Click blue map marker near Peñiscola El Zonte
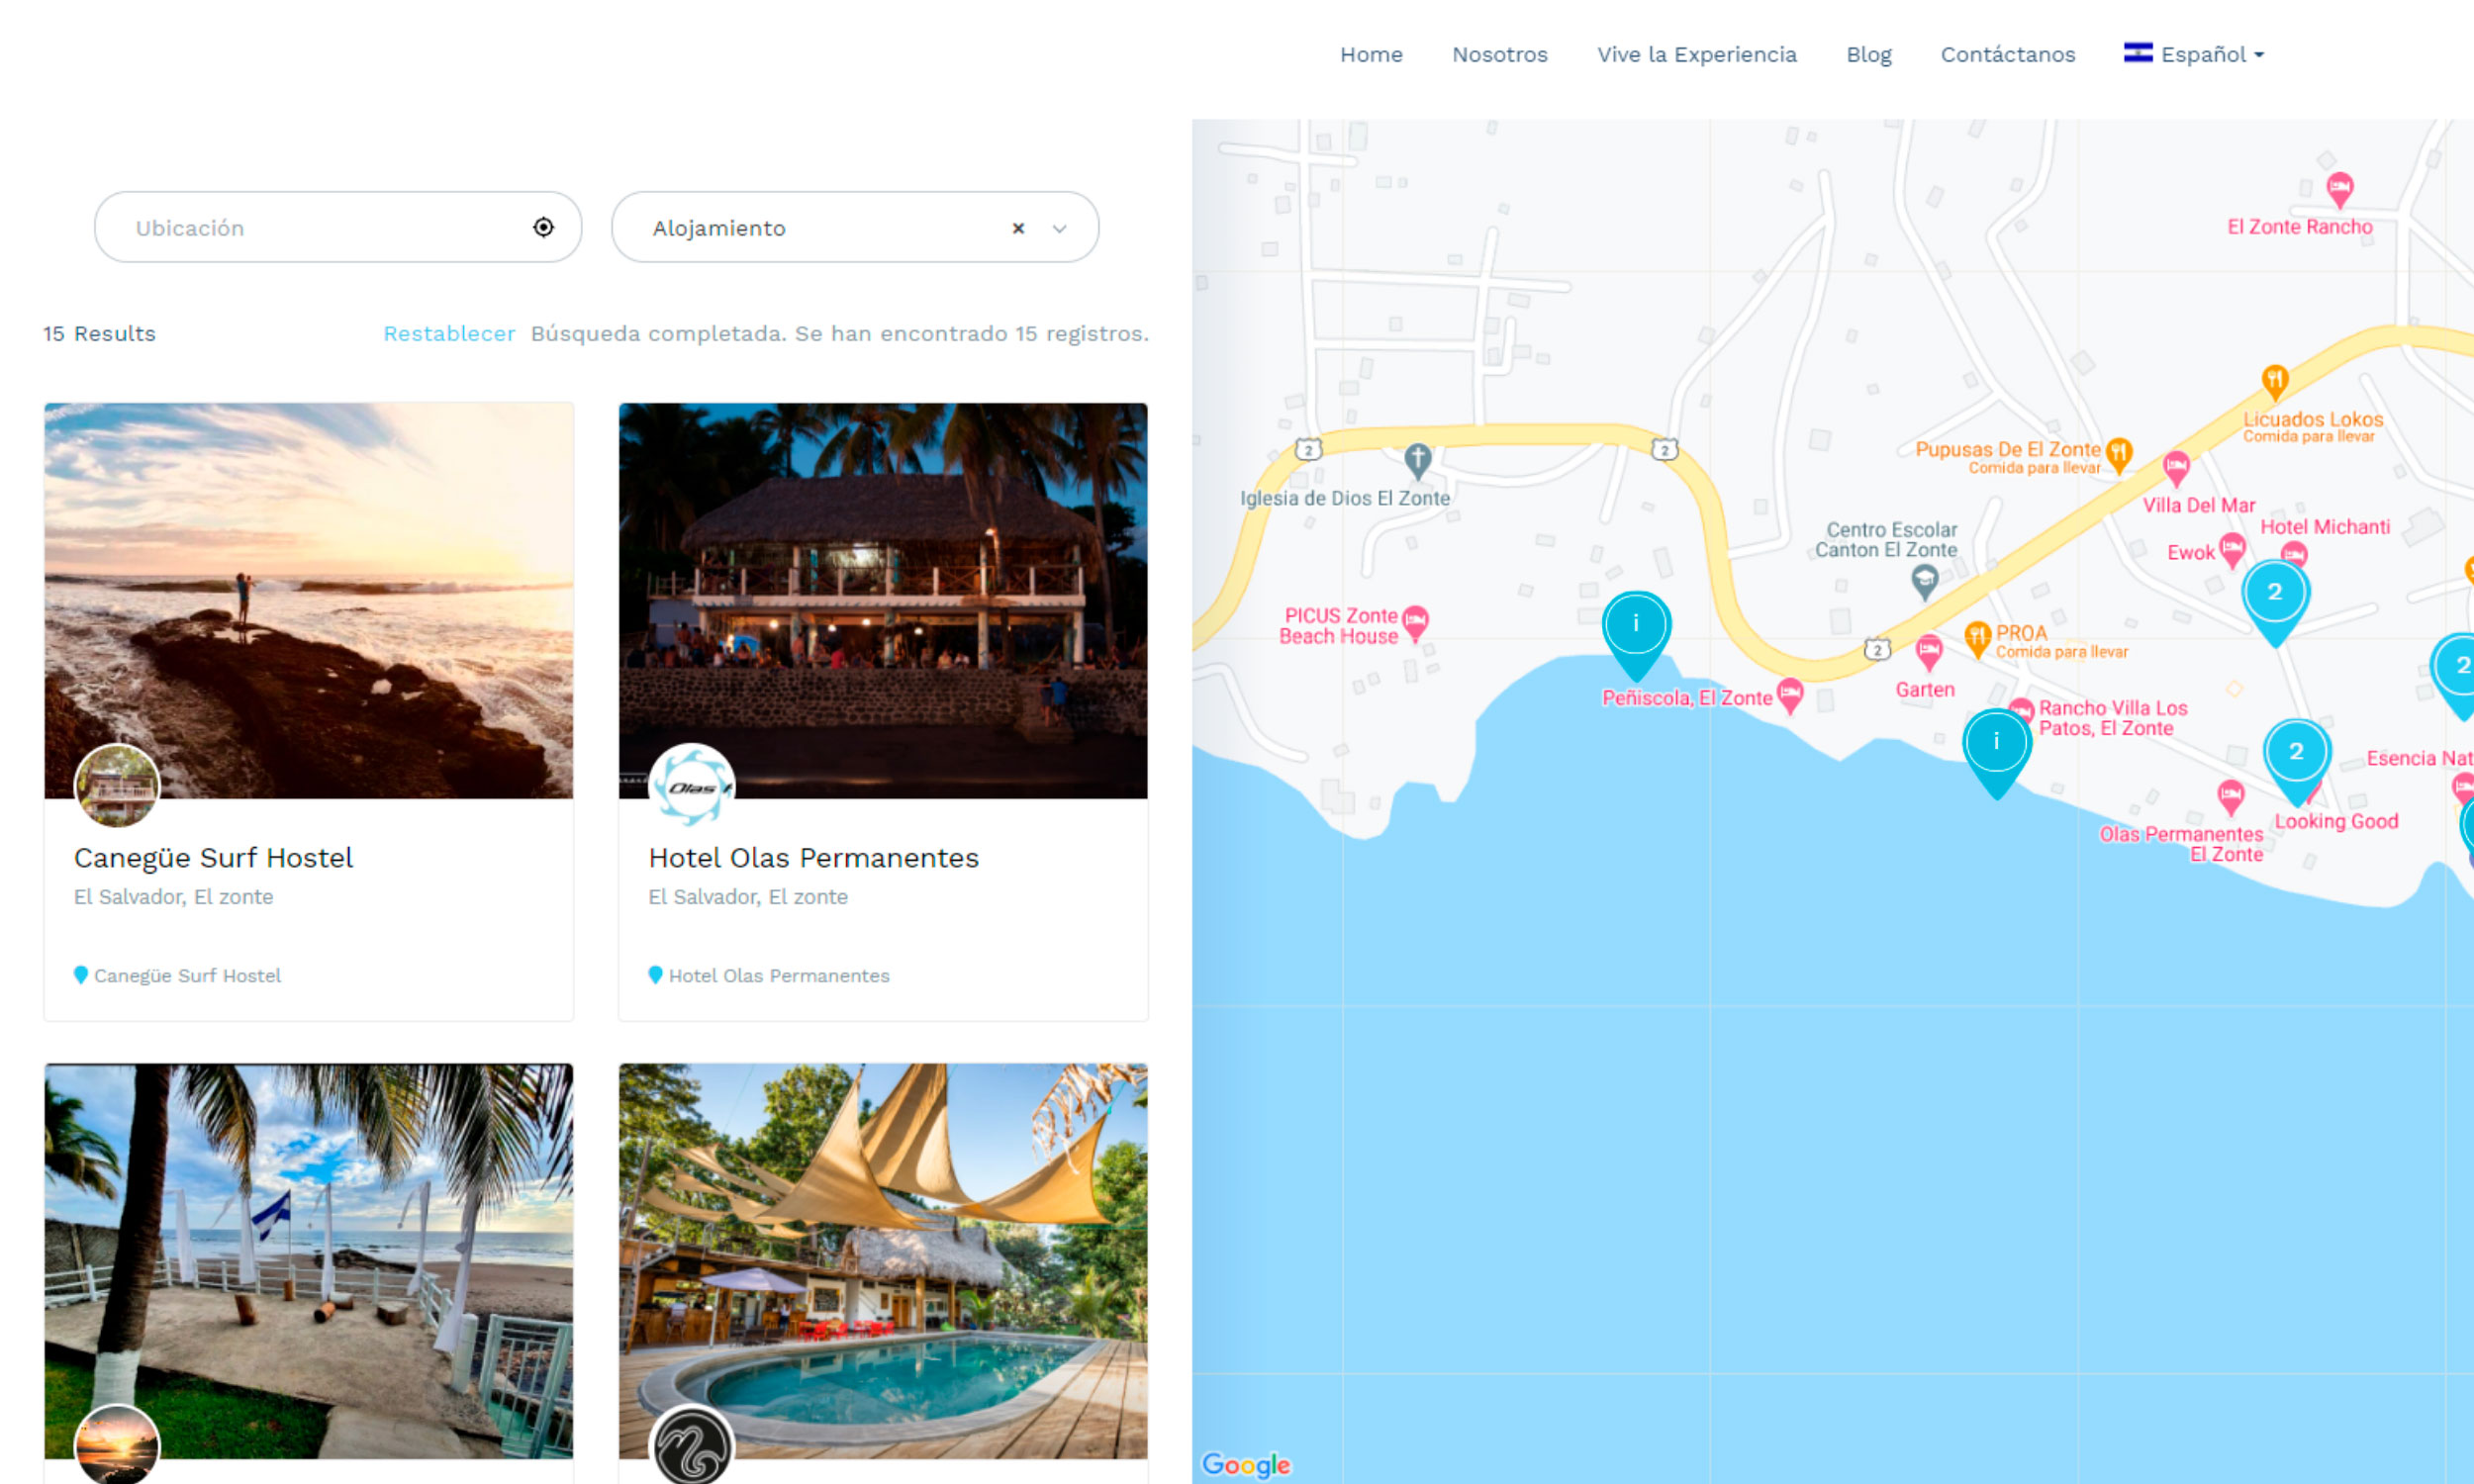The image size is (2474, 1484). click(1635, 627)
